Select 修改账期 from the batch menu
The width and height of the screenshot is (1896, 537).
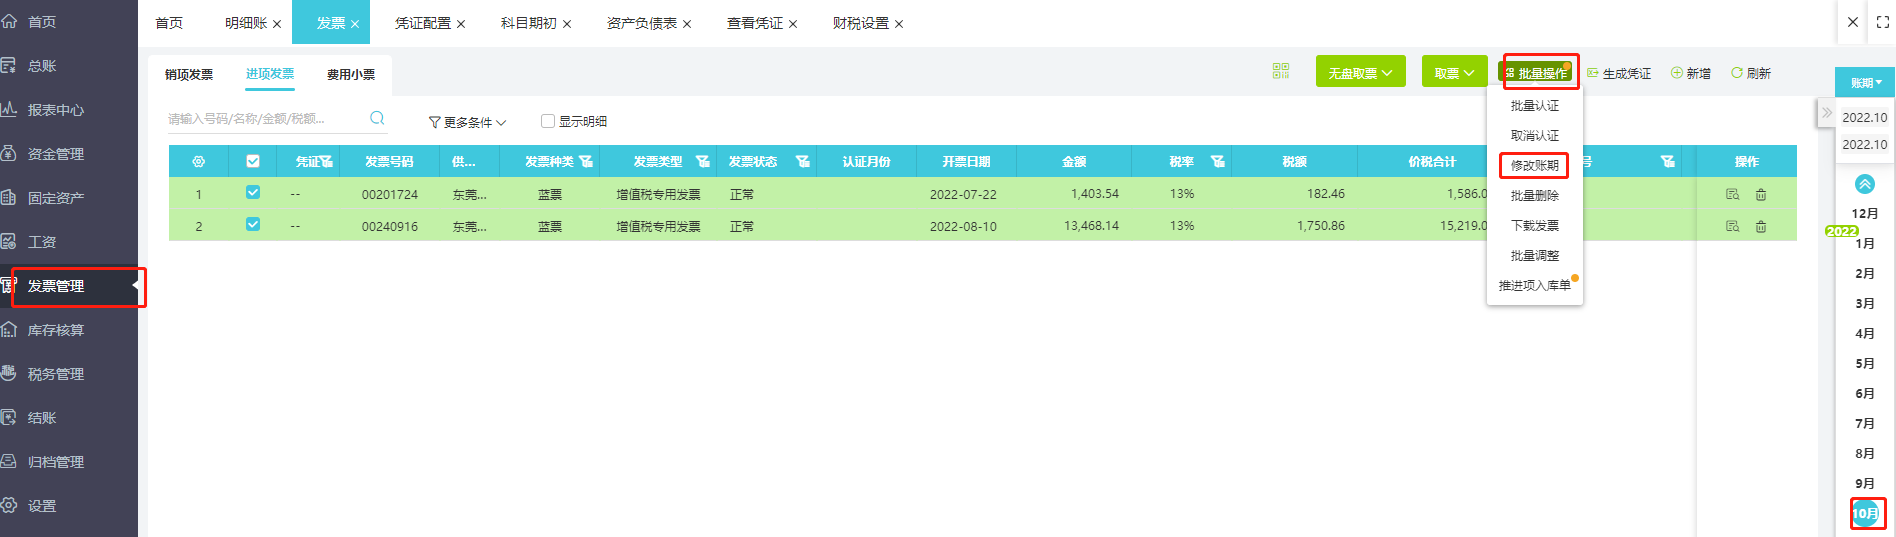point(1534,165)
